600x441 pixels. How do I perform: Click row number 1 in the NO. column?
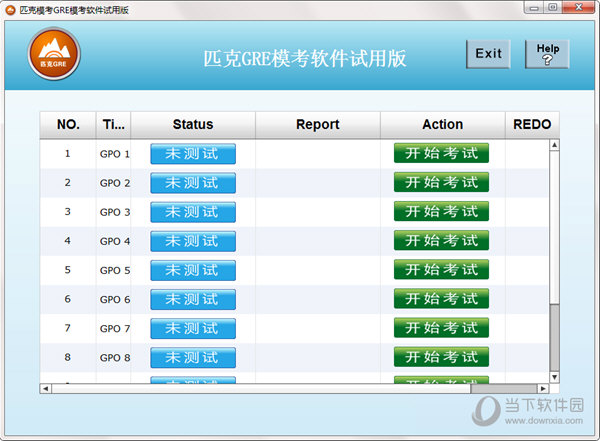click(67, 154)
